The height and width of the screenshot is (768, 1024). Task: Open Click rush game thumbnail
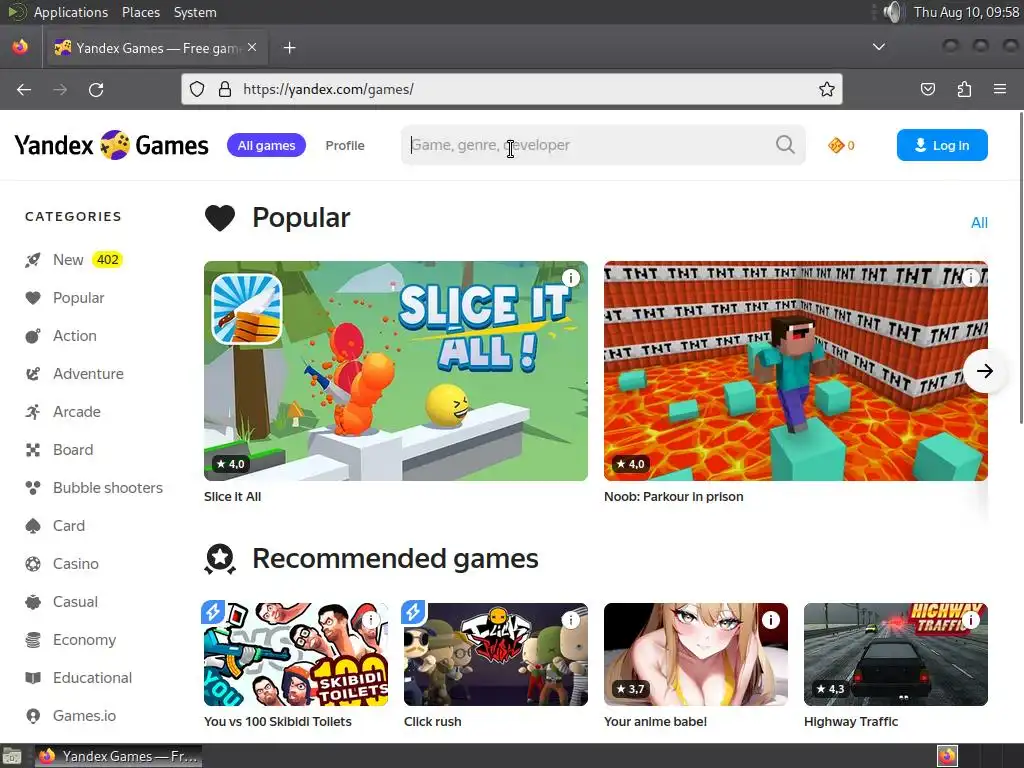tap(496, 654)
